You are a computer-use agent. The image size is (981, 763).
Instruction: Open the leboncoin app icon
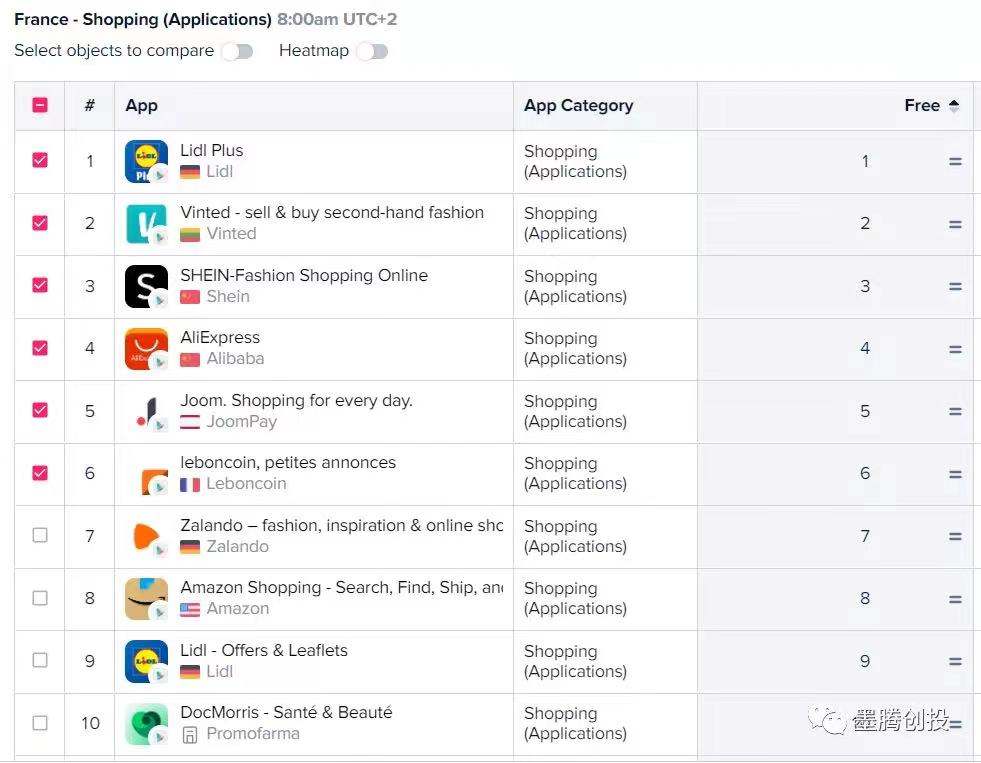(x=146, y=474)
